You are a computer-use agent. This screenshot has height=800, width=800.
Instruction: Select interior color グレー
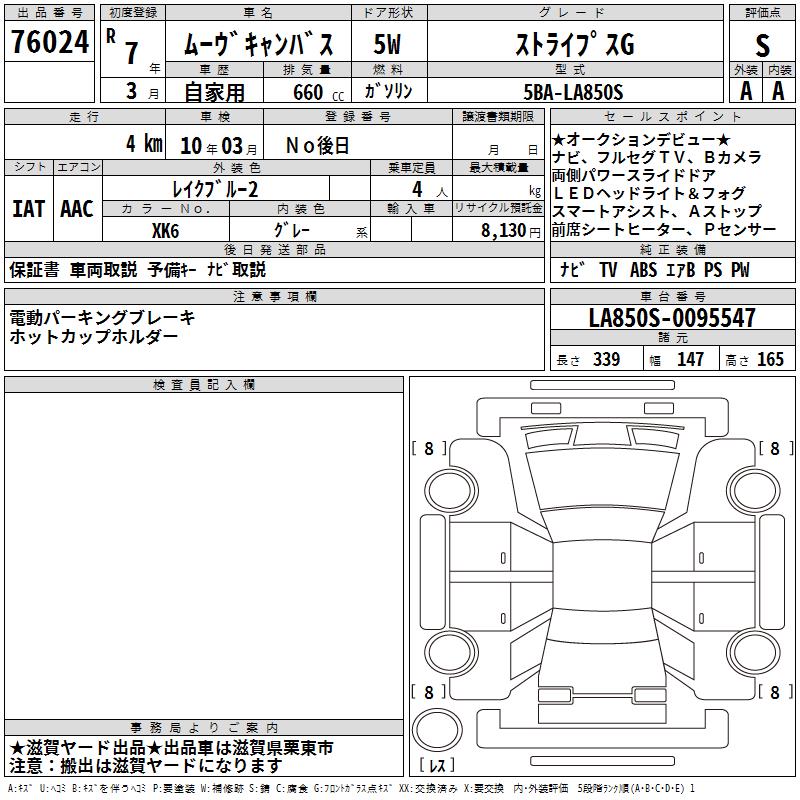click(292, 231)
